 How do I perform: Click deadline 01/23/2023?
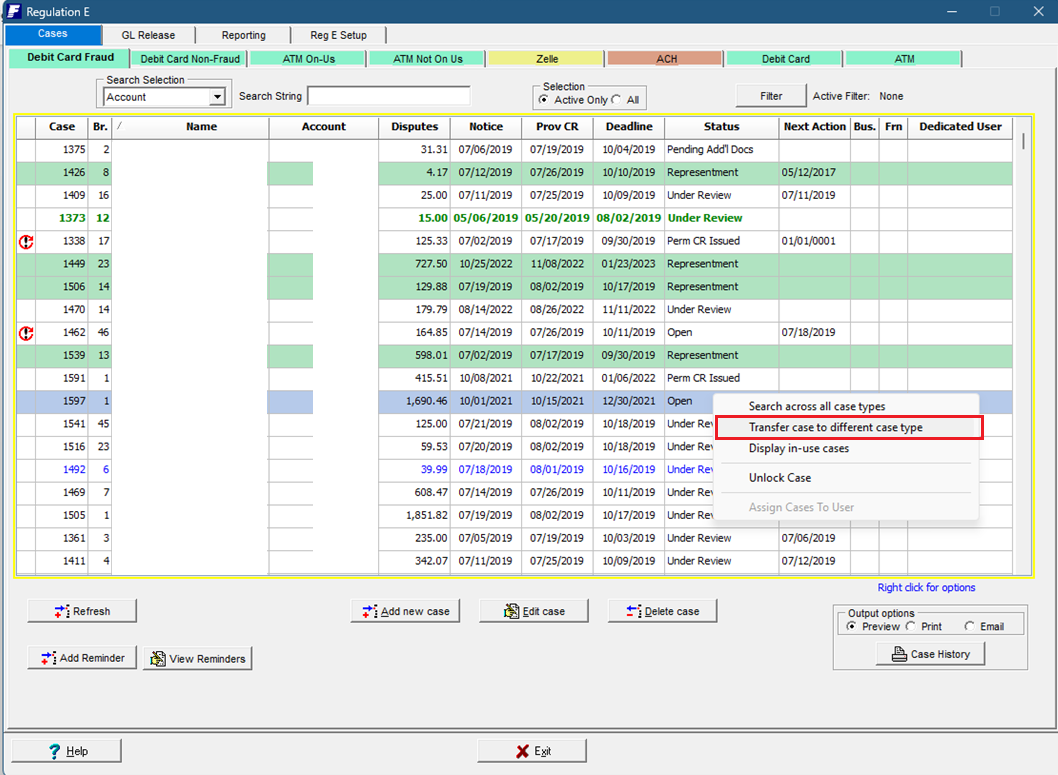(x=628, y=264)
